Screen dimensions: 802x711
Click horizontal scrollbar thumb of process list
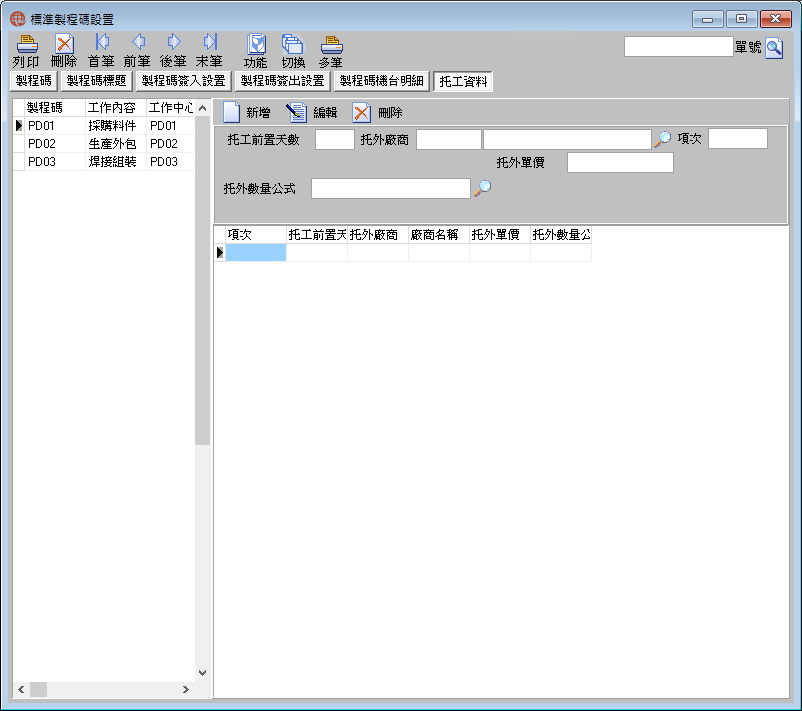pyautogui.click(x=38, y=690)
